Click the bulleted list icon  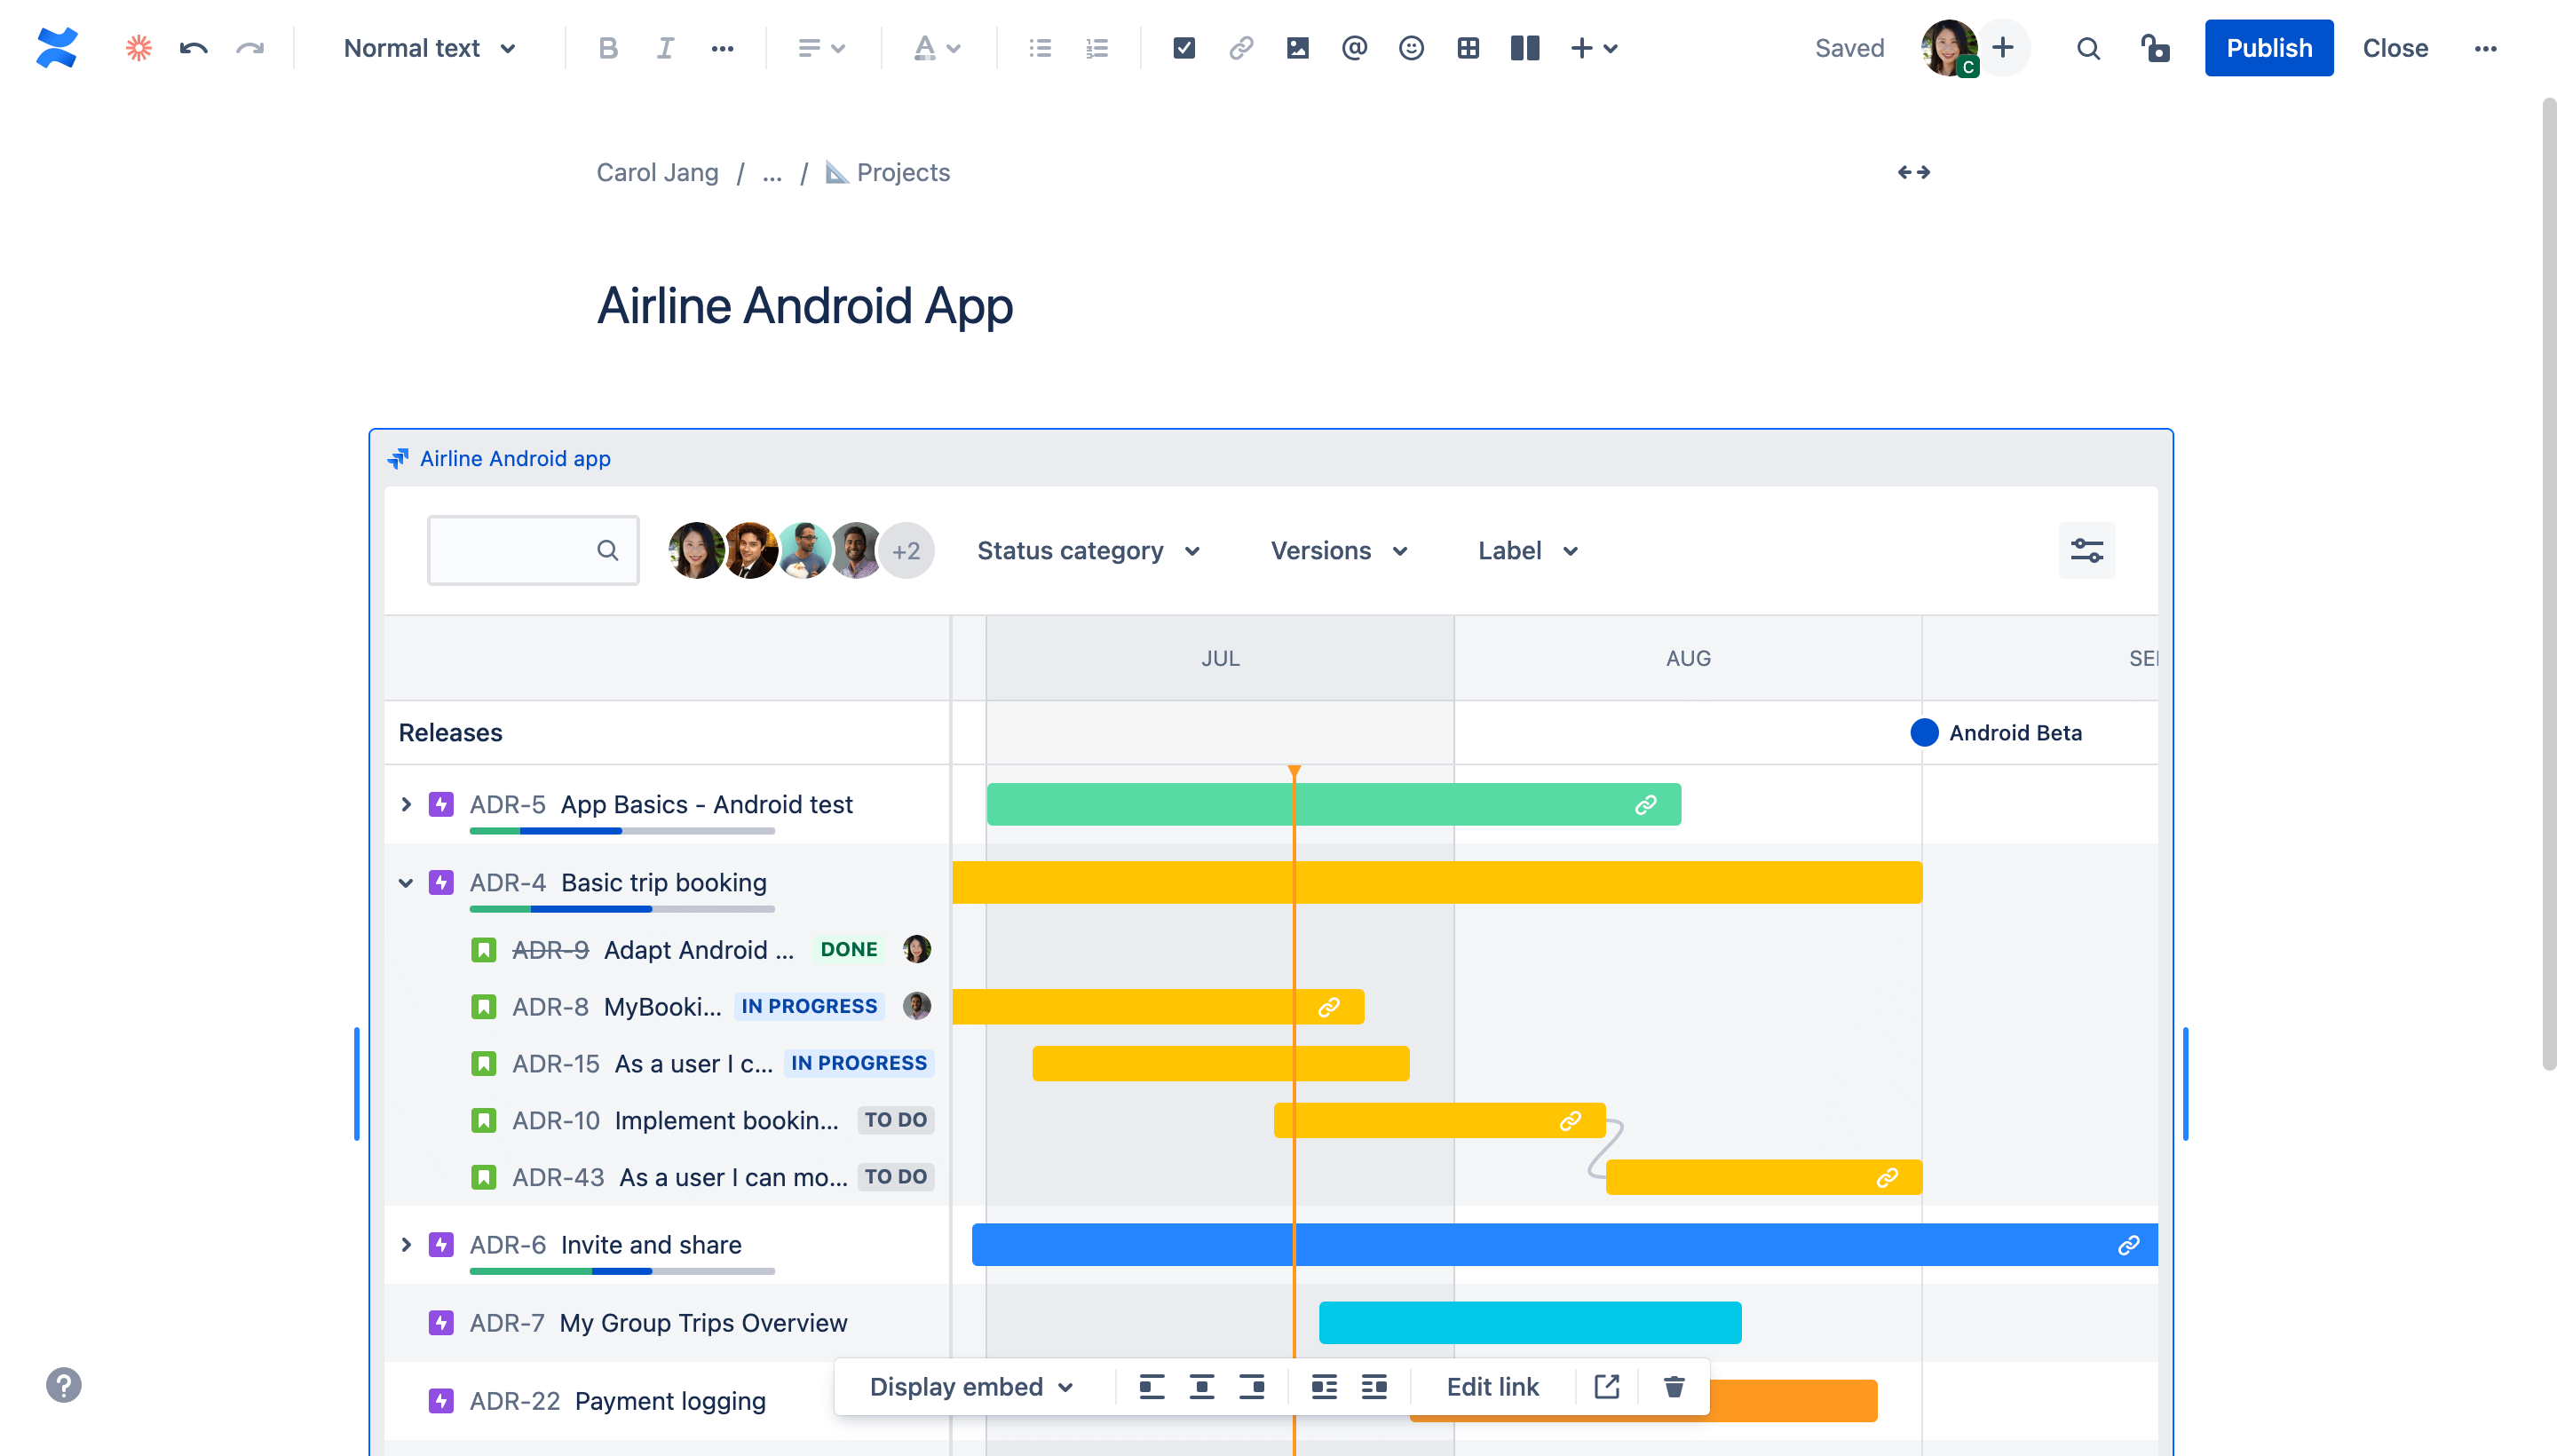[x=1040, y=47]
